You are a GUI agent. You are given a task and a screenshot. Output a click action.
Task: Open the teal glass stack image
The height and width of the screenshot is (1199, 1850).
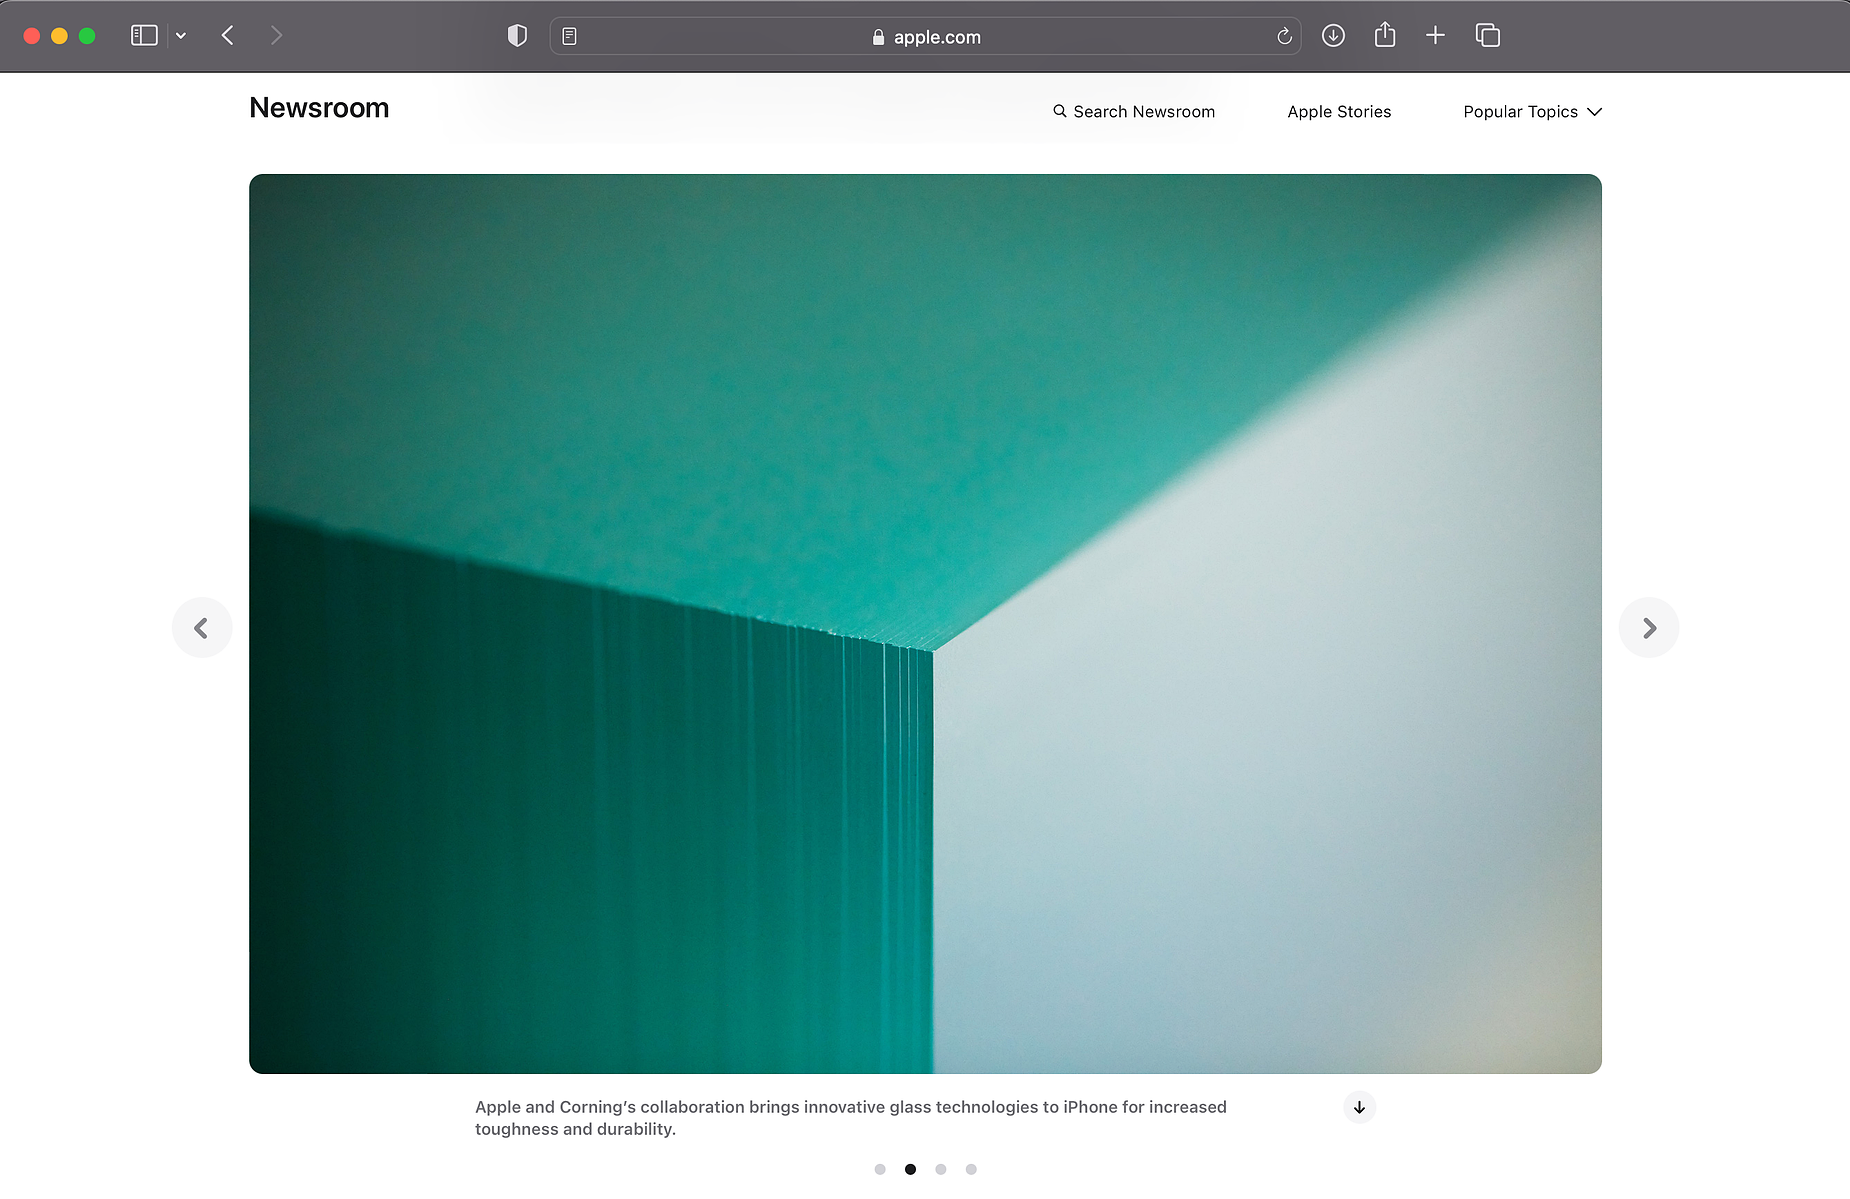click(925, 624)
